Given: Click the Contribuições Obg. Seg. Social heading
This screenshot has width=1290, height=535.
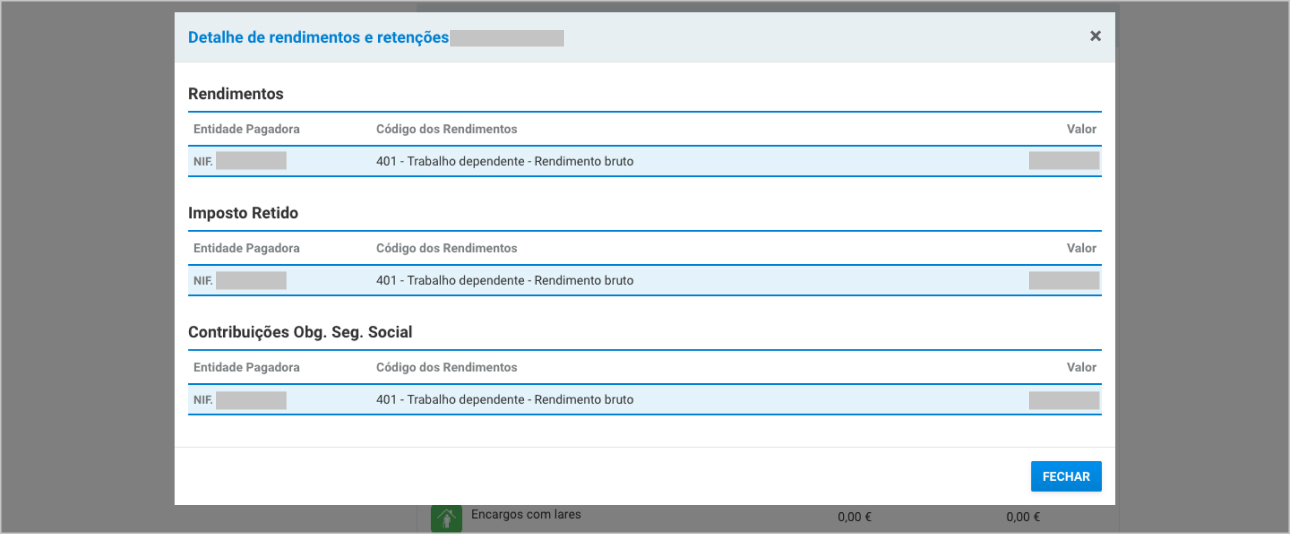Looking at the screenshot, I should click(x=300, y=332).
